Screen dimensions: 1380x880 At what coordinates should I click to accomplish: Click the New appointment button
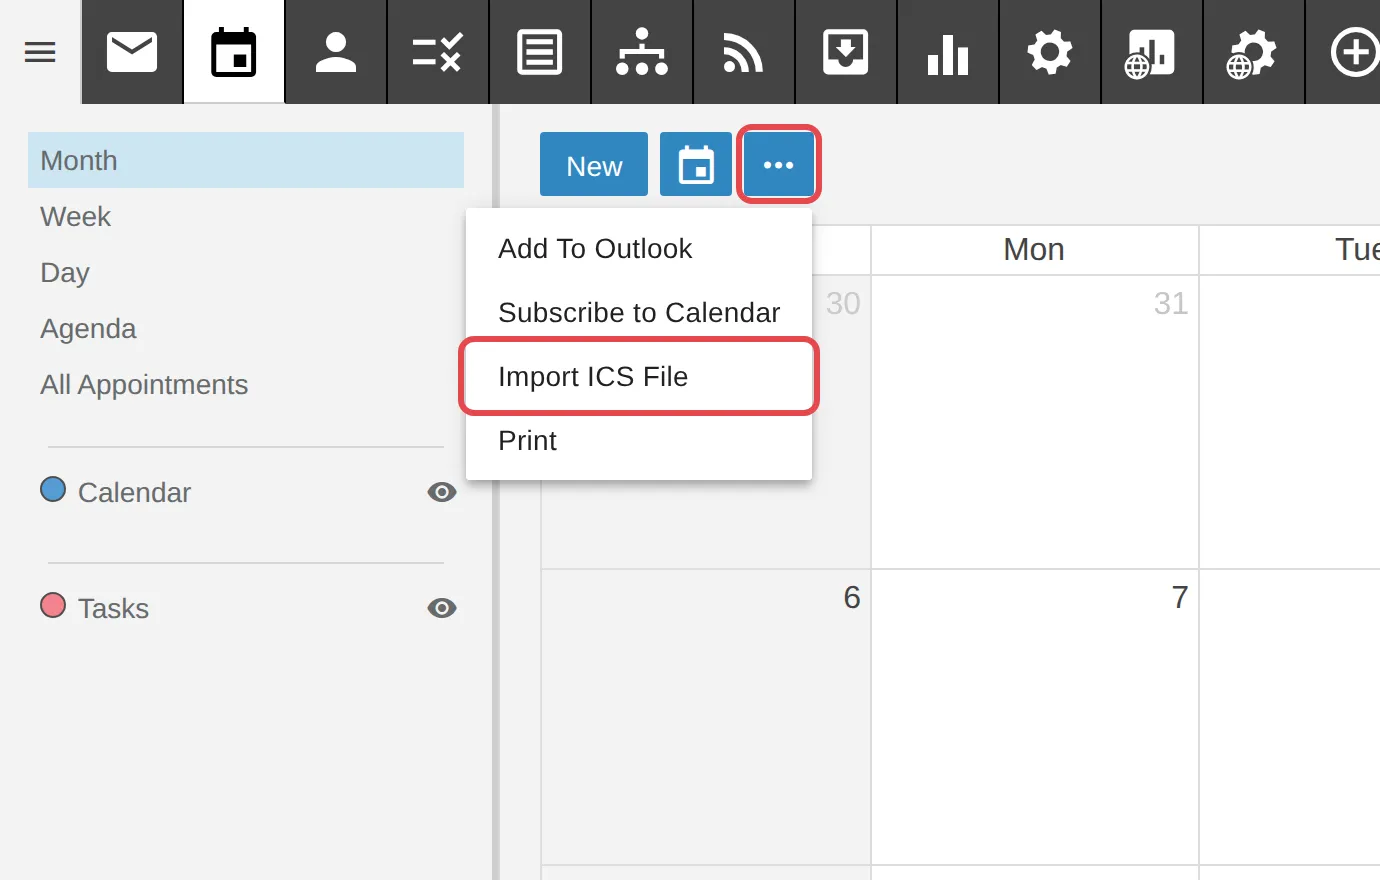pyautogui.click(x=594, y=164)
